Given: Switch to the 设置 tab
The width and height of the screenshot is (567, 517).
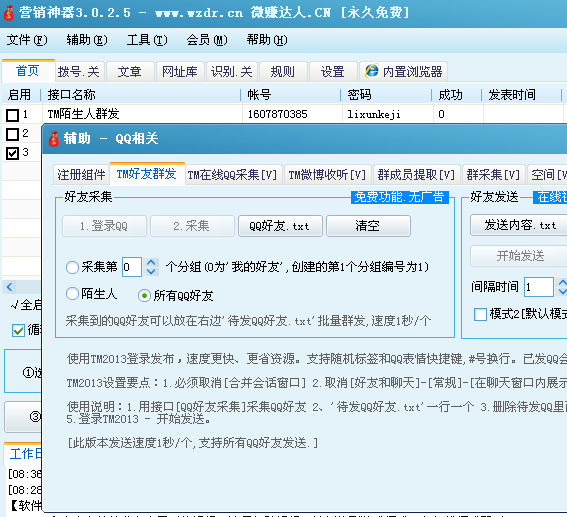Looking at the screenshot, I should pyautogui.click(x=333, y=71).
